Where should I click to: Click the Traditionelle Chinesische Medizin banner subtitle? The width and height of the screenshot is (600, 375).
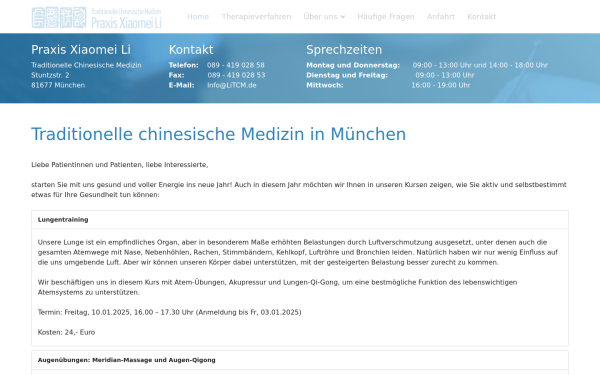[x=86, y=65]
